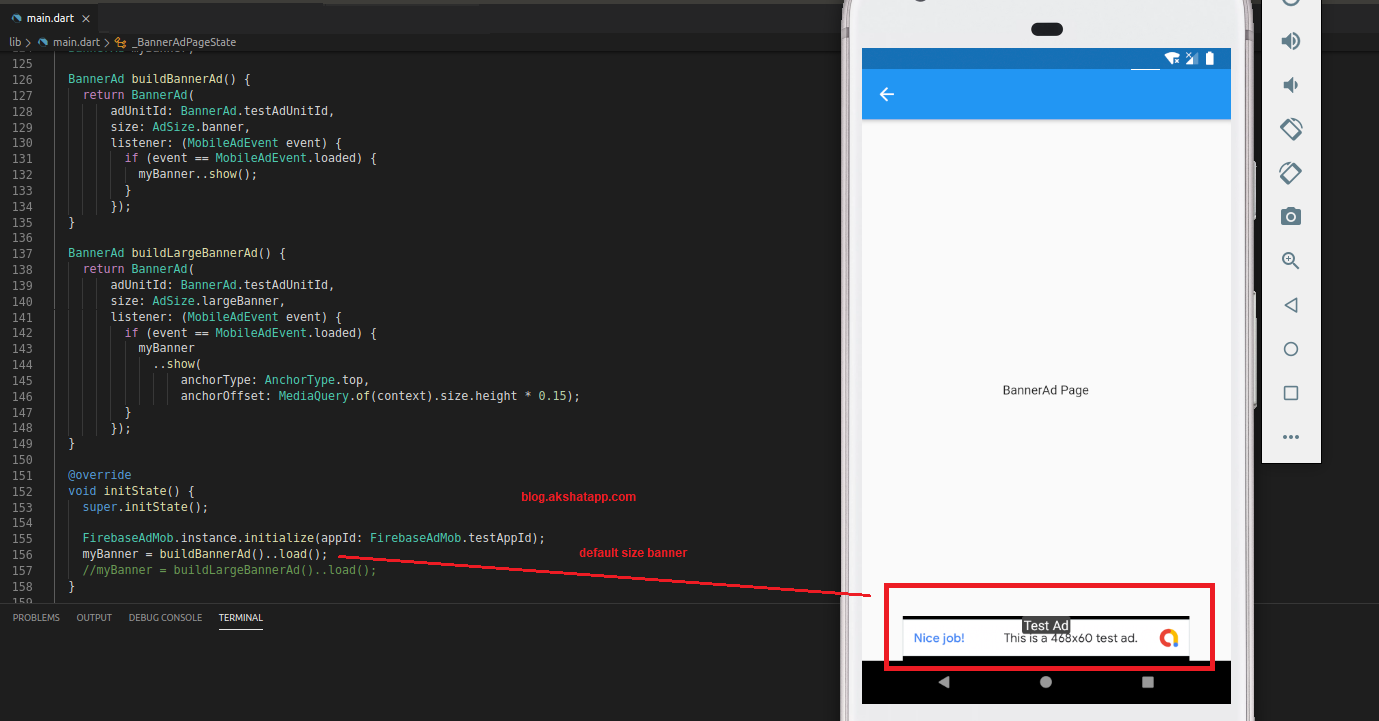Rotate the emulator counterclockwise
Viewport: 1379px width, 721px height.
[1290, 129]
